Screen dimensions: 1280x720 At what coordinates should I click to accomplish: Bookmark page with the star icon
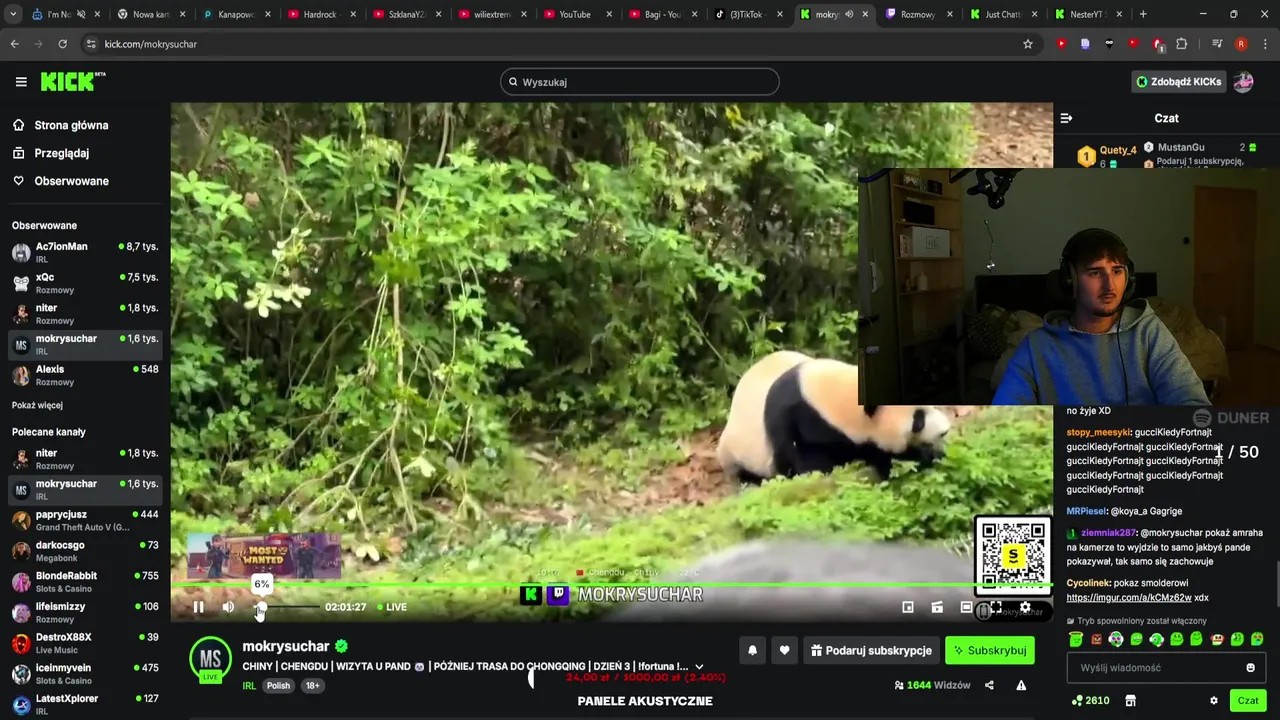point(1027,44)
